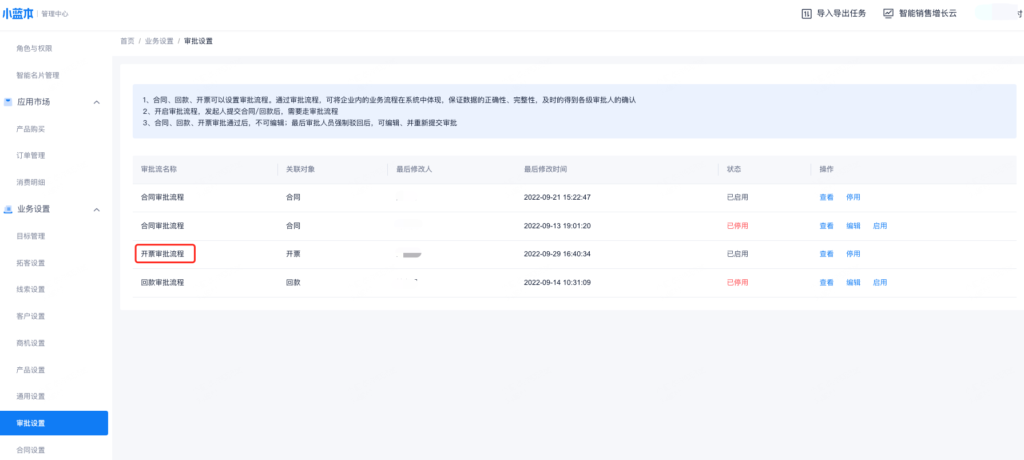
Task: Click 启用 for the 回款审批流程 row
Action: [880, 282]
